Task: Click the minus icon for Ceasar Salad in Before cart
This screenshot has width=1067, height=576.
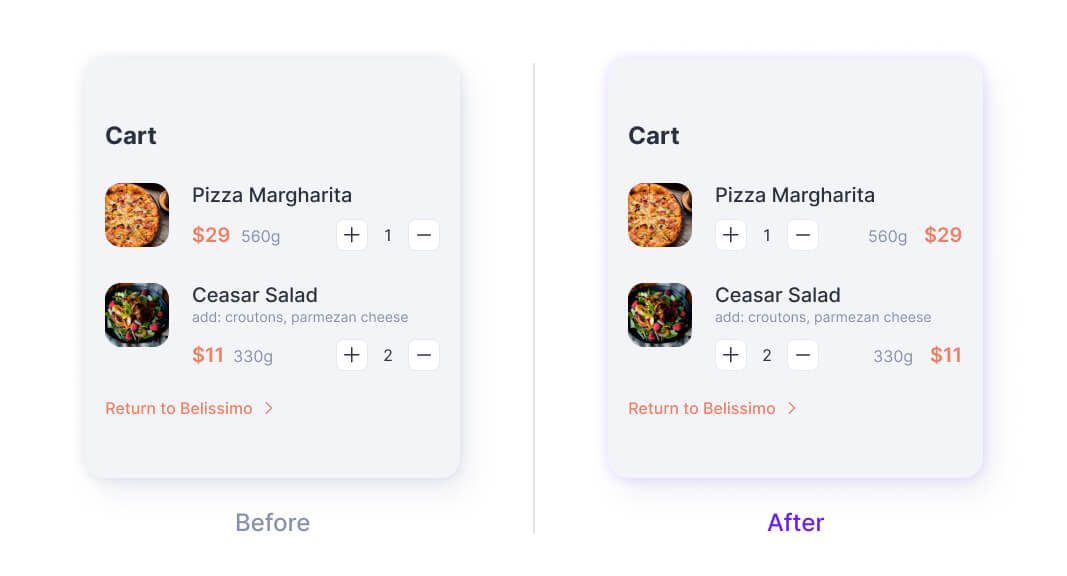Action: pos(423,355)
